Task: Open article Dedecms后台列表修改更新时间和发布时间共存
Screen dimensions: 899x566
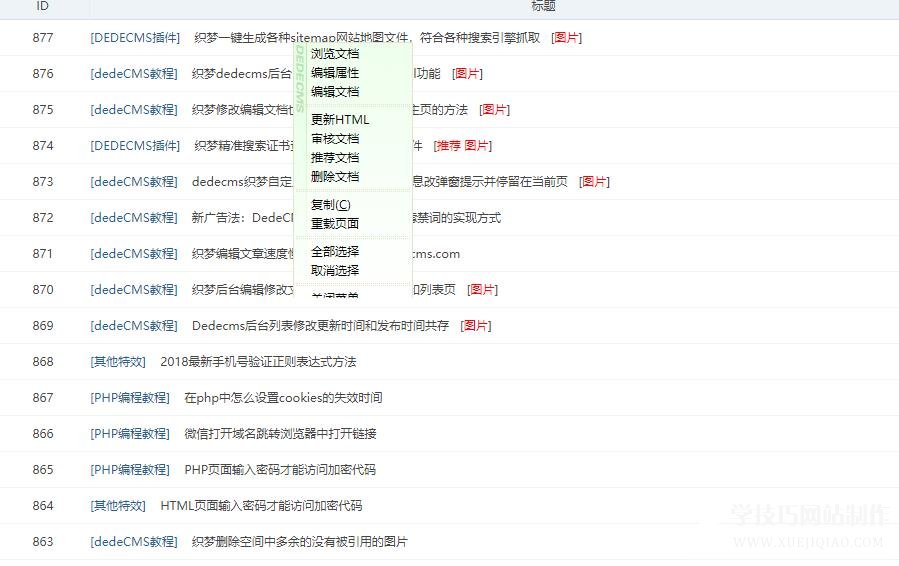Action: pyautogui.click(x=320, y=326)
